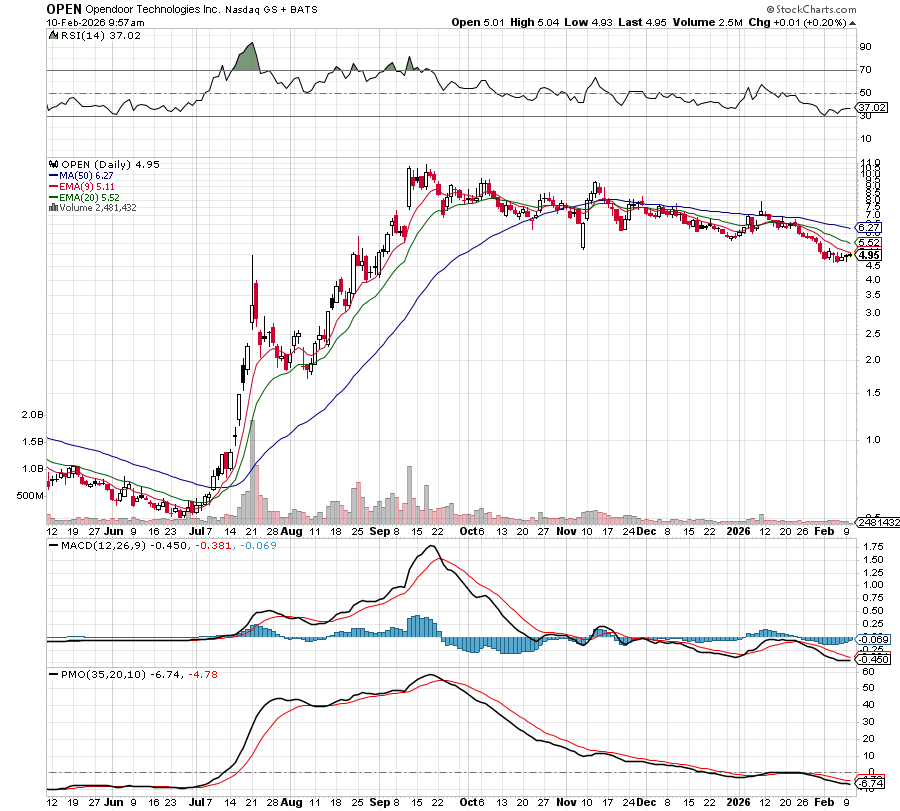
Task: Click the MACD(12,26,9) legend label
Action: tap(103, 545)
